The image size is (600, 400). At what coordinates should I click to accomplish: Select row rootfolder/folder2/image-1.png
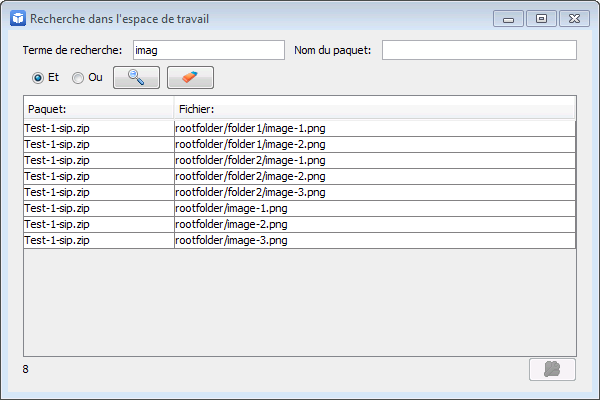300,160
